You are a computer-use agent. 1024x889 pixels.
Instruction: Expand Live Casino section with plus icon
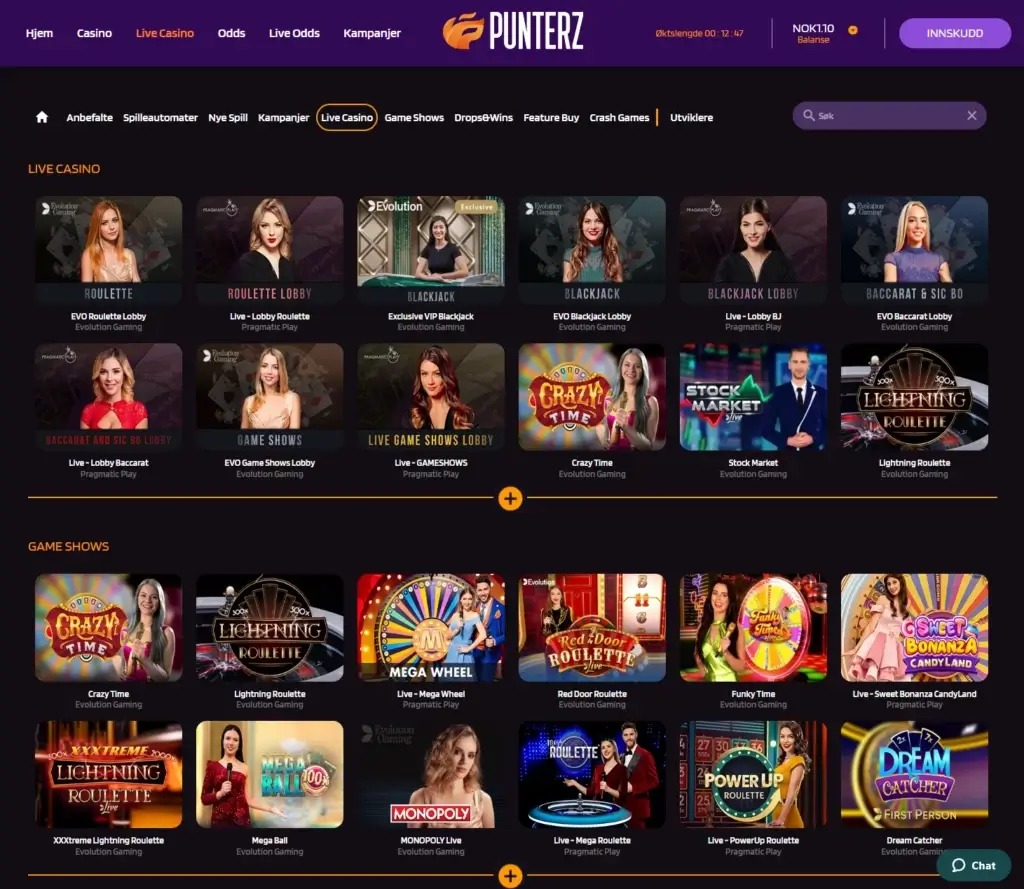tap(510, 498)
